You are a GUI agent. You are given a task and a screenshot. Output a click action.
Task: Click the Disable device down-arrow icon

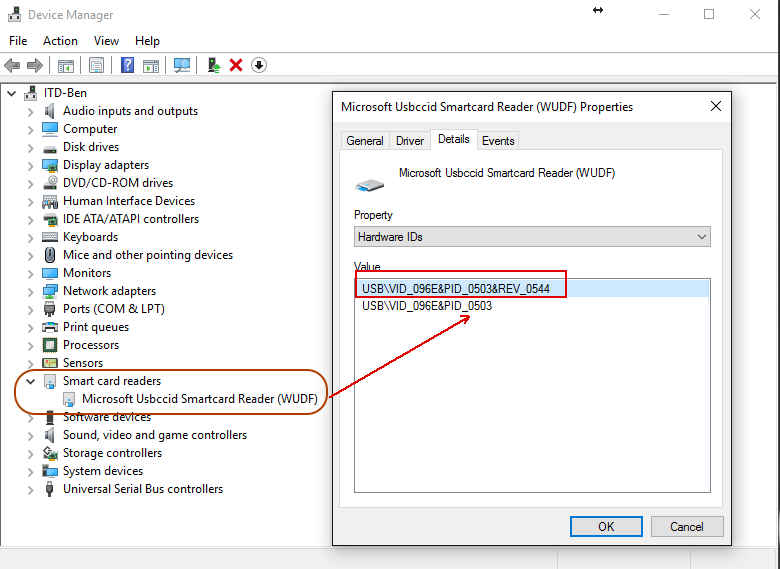click(x=259, y=65)
